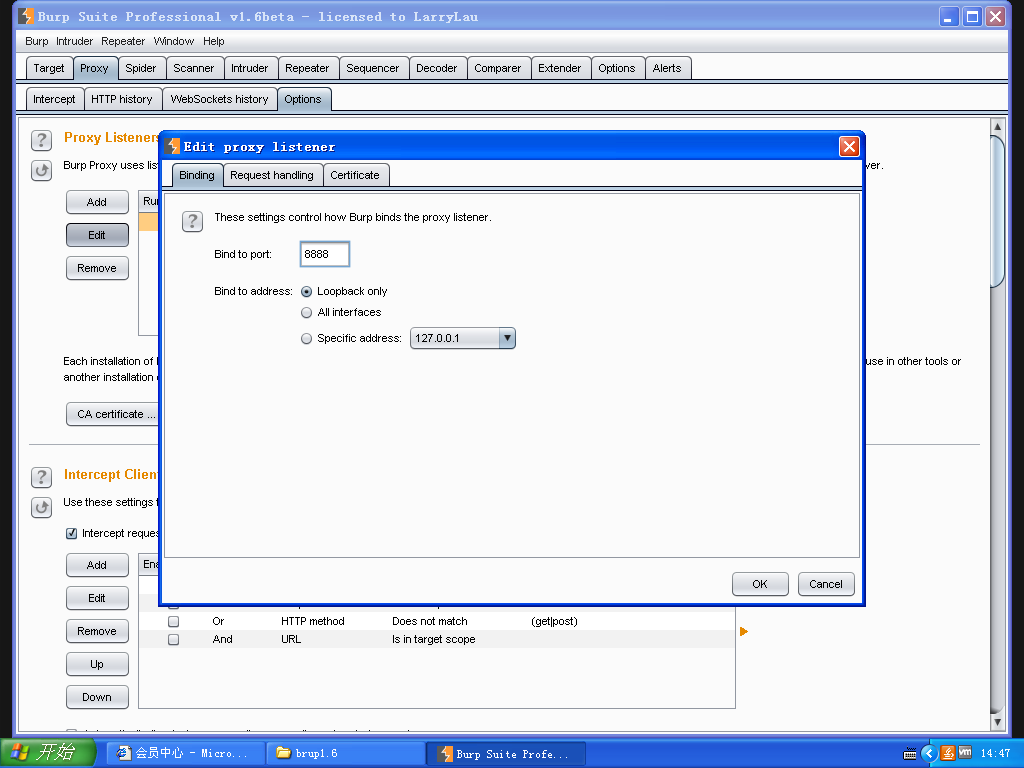Screen dimensions: 1024x768
Task: Toggle Intercept requests checkbox
Action: point(72,534)
